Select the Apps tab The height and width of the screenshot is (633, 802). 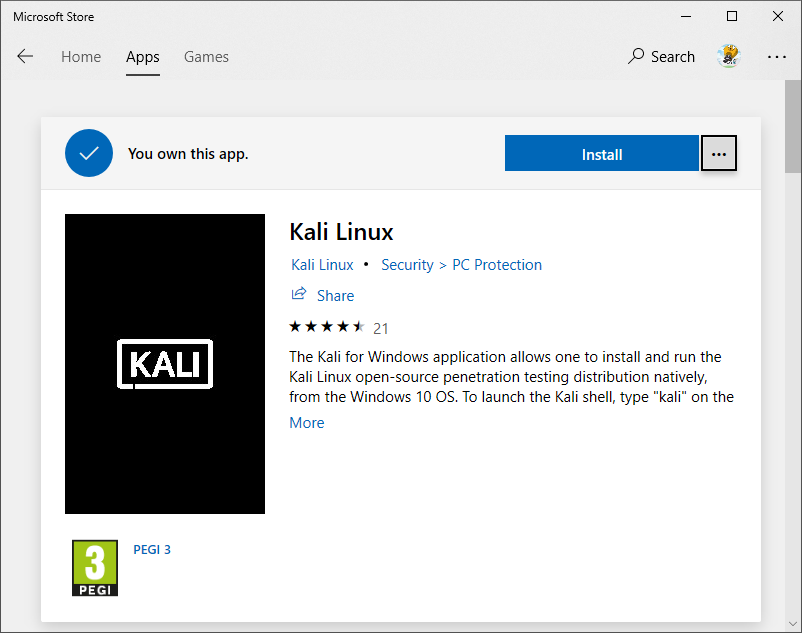tap(143, 57)
